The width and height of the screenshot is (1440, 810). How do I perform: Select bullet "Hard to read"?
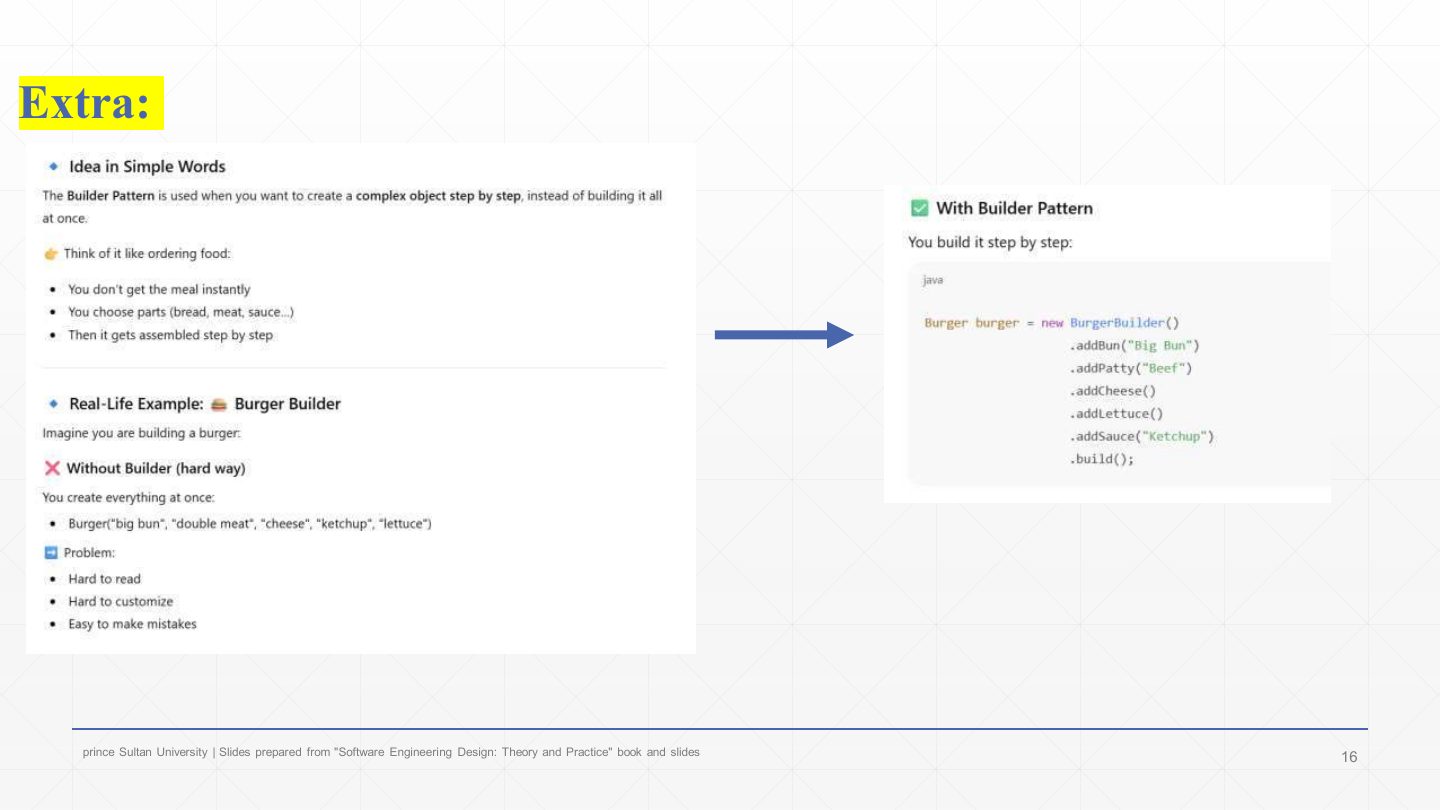pos(105,579)
